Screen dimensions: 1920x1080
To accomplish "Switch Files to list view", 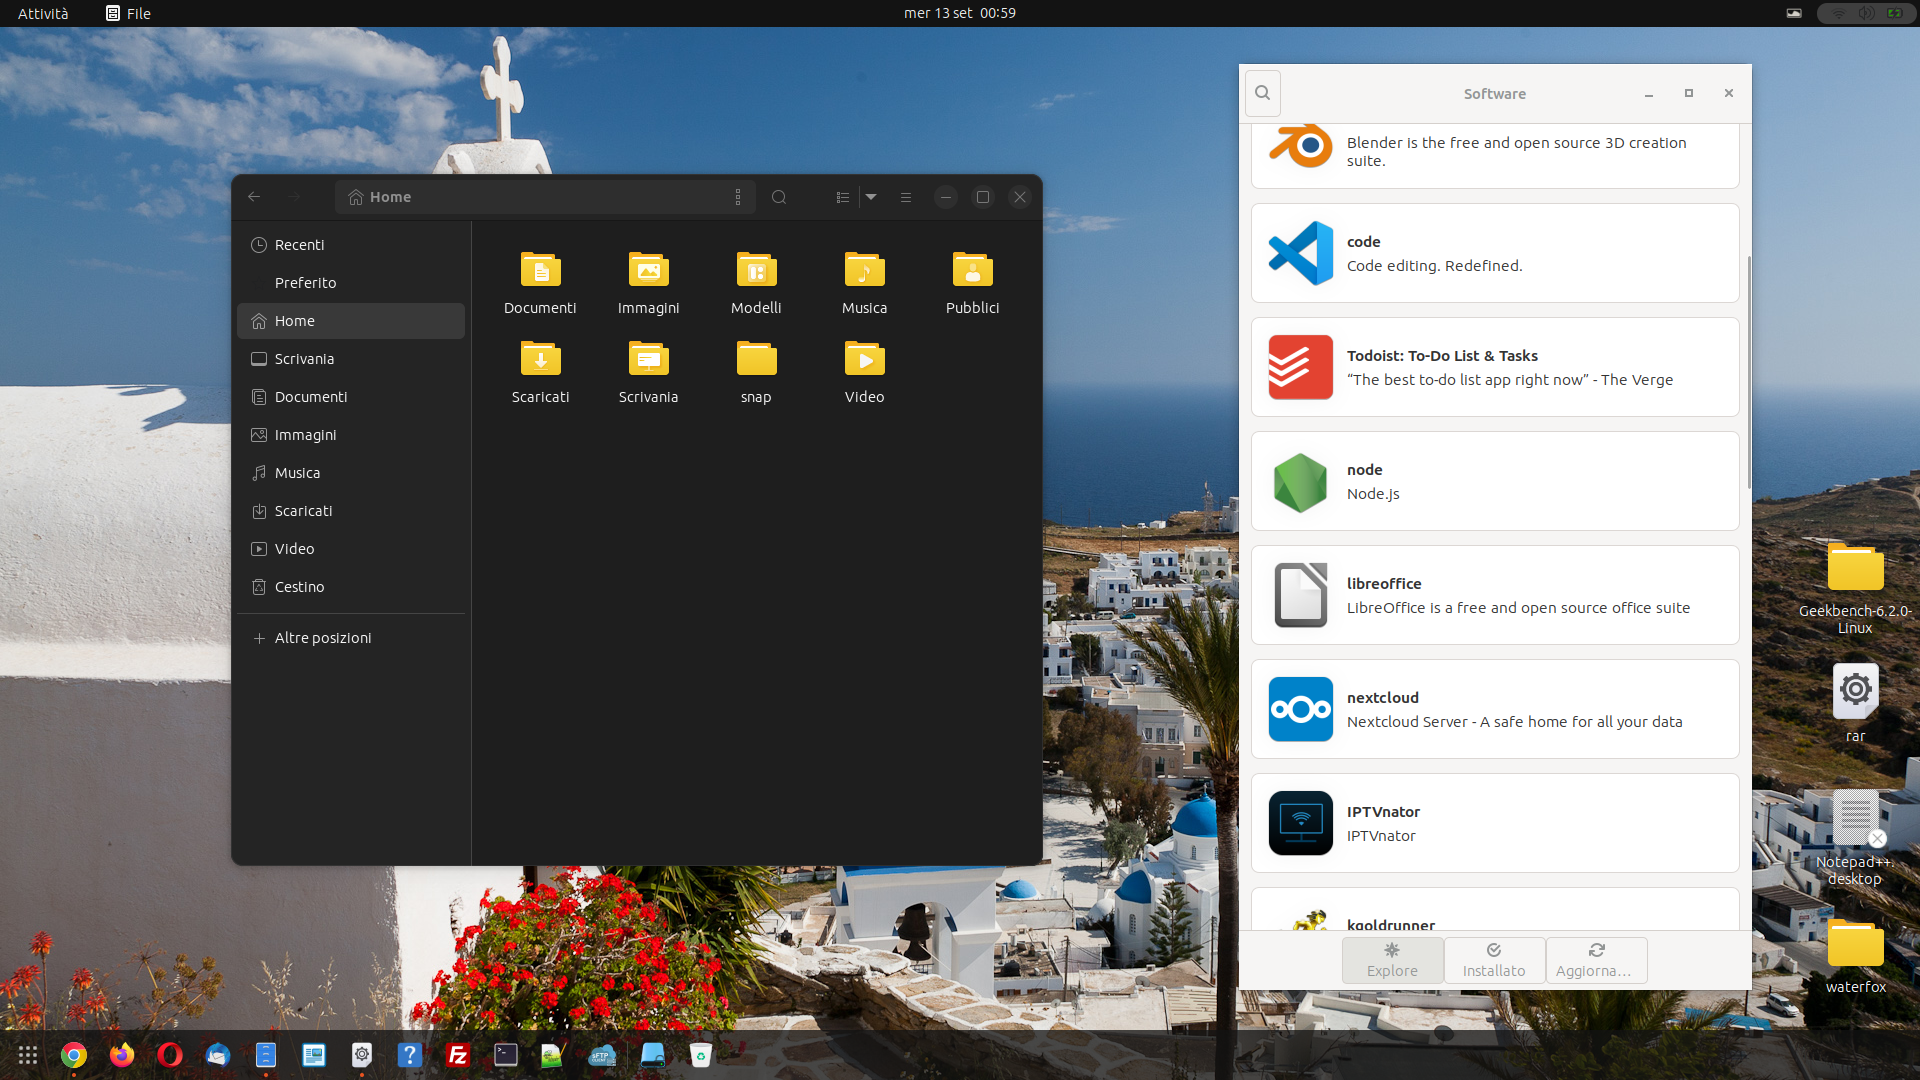I will point(843,197).
